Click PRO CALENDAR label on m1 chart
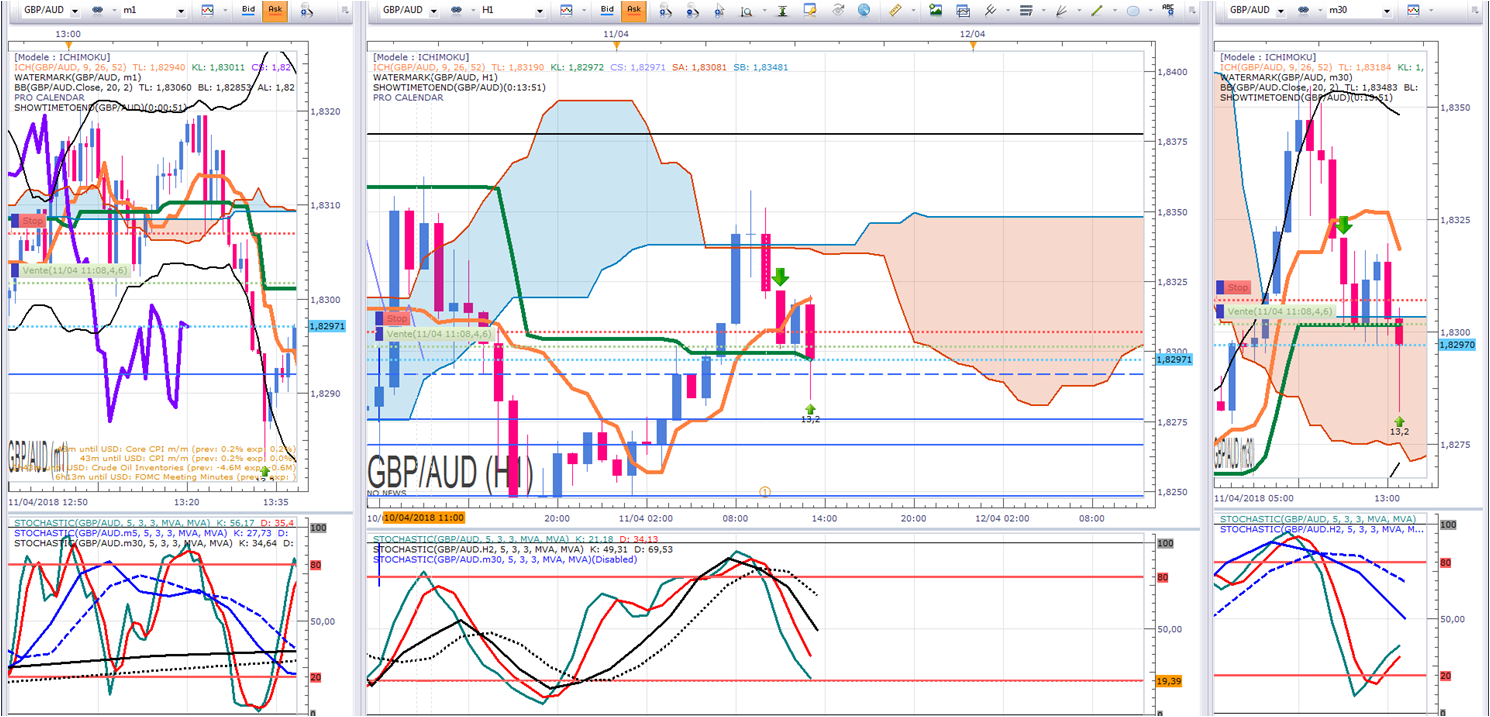The height and width of the screenshot is (717, 1490). pos(50,98)
